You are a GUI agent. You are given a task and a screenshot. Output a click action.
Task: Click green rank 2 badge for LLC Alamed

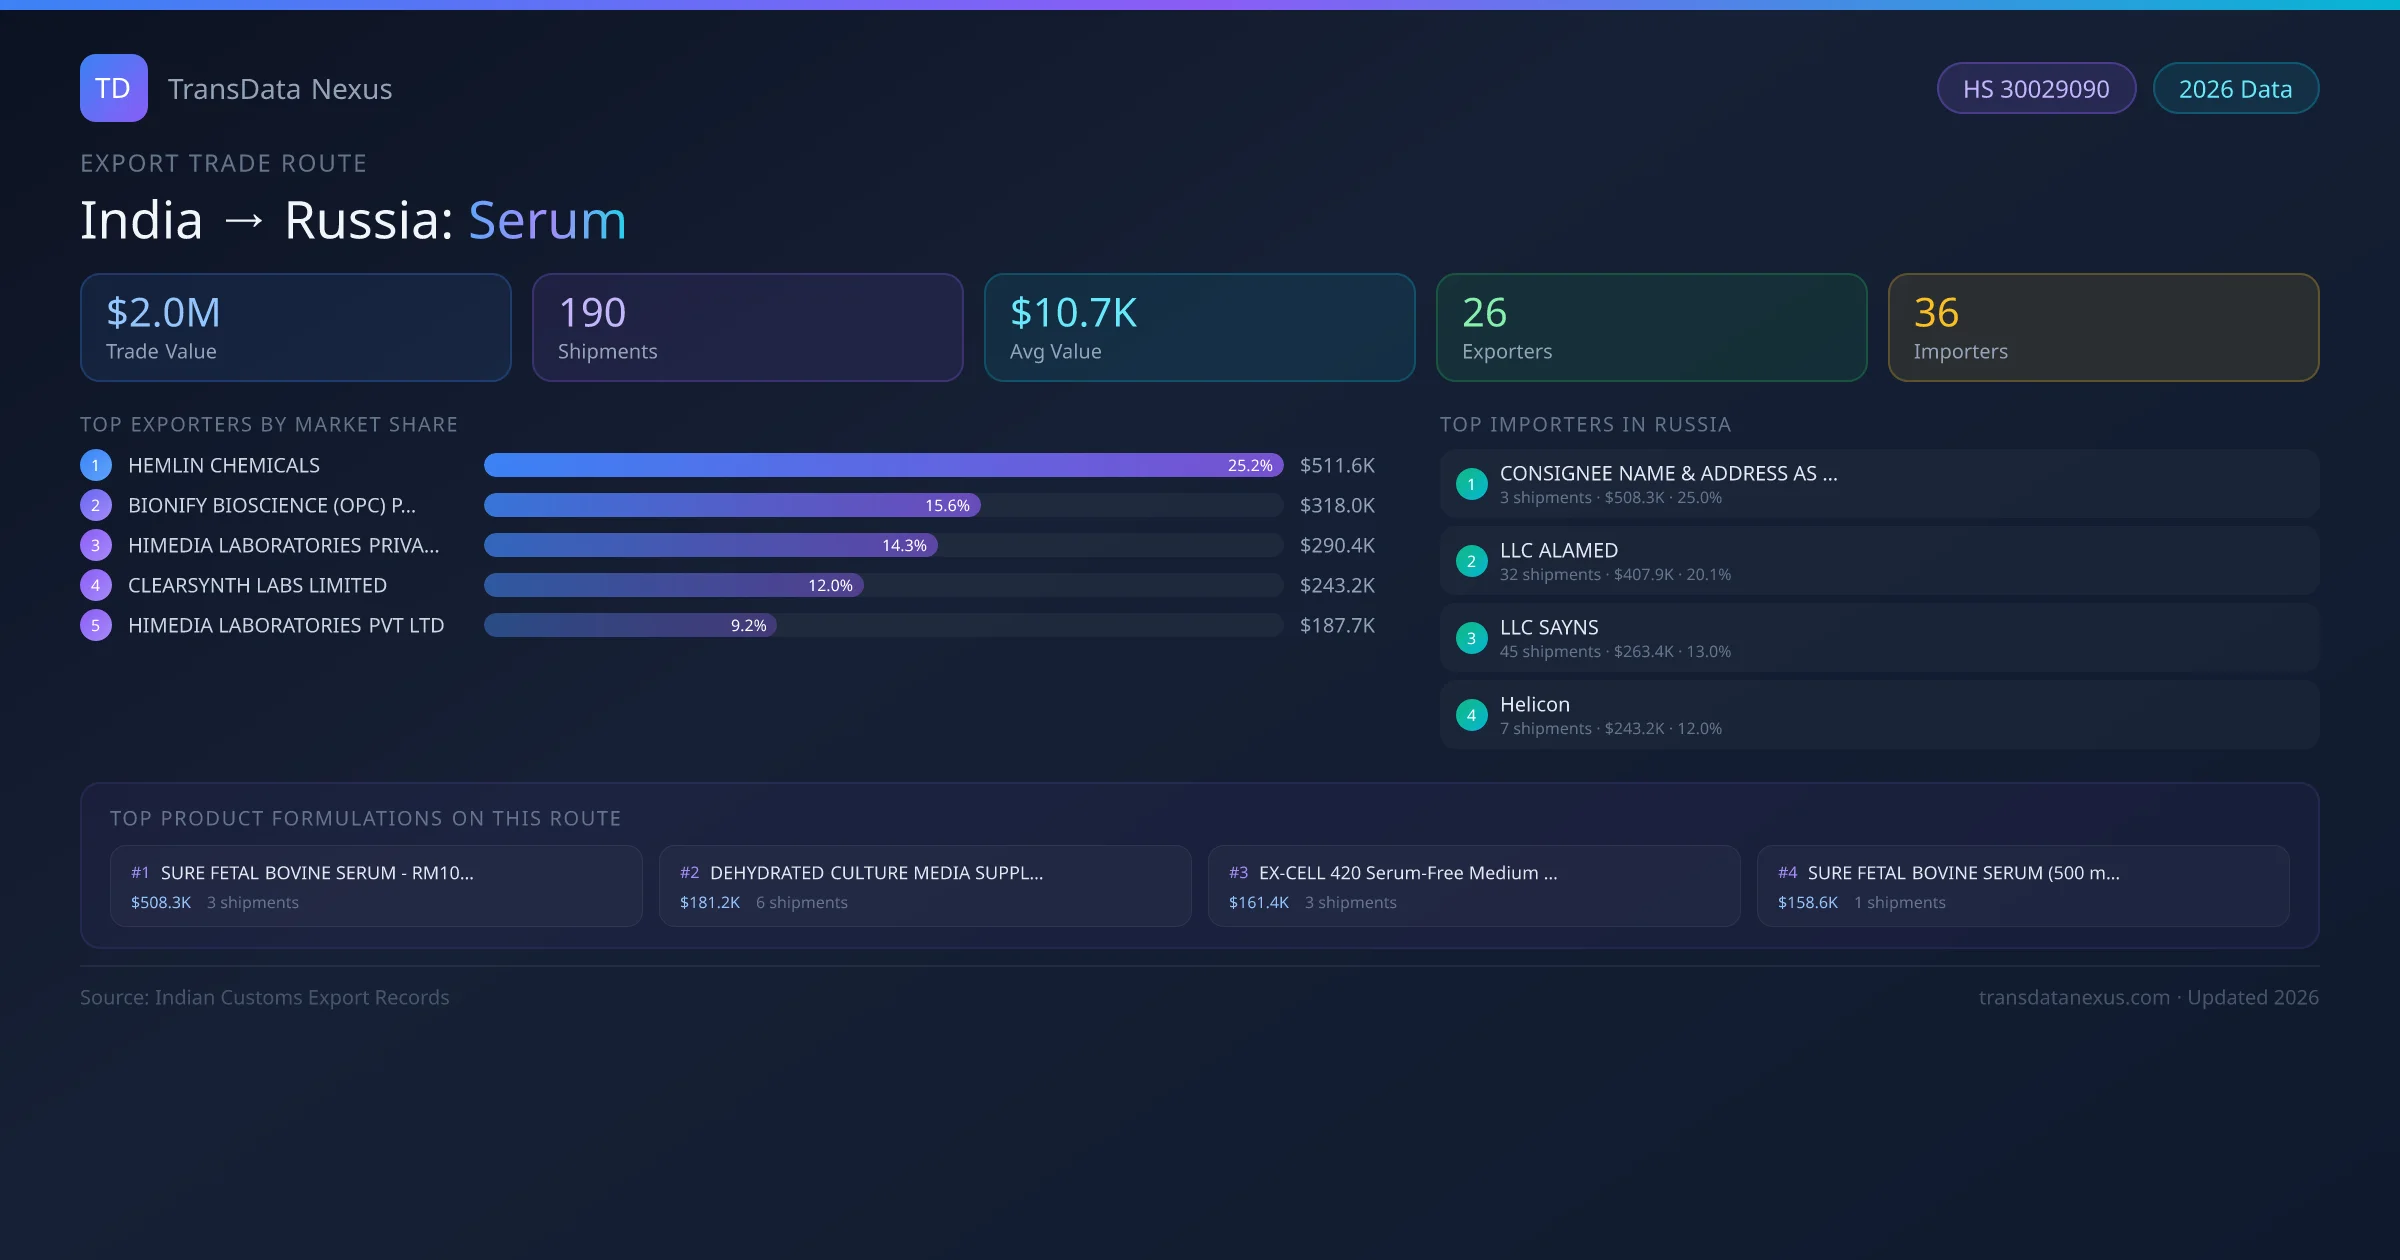(x=1471, y=561)
